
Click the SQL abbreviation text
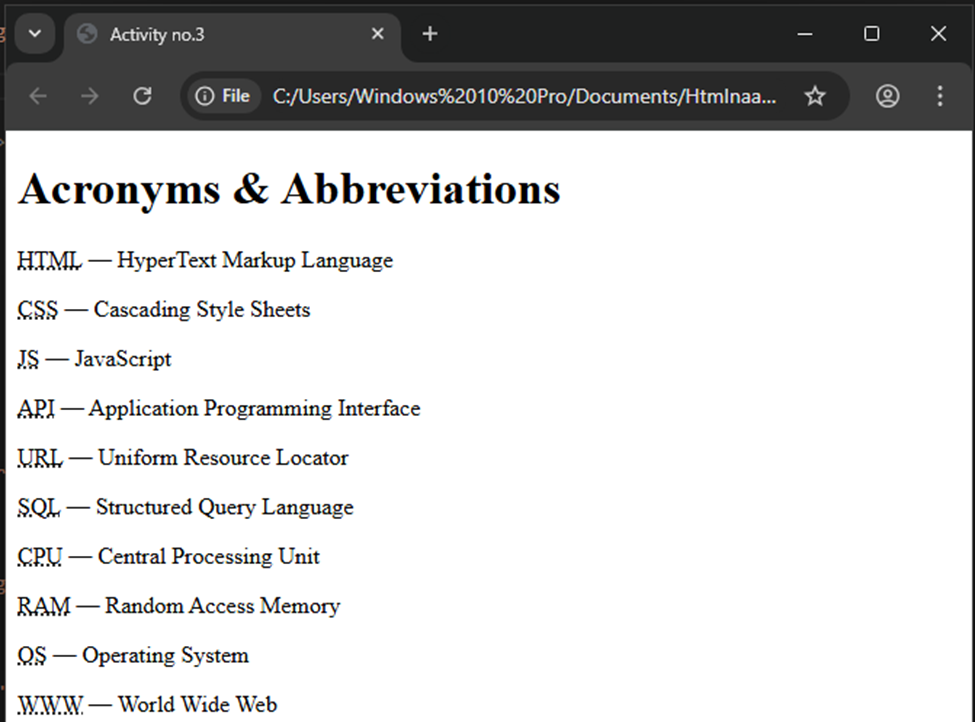(x=39, y=508)
